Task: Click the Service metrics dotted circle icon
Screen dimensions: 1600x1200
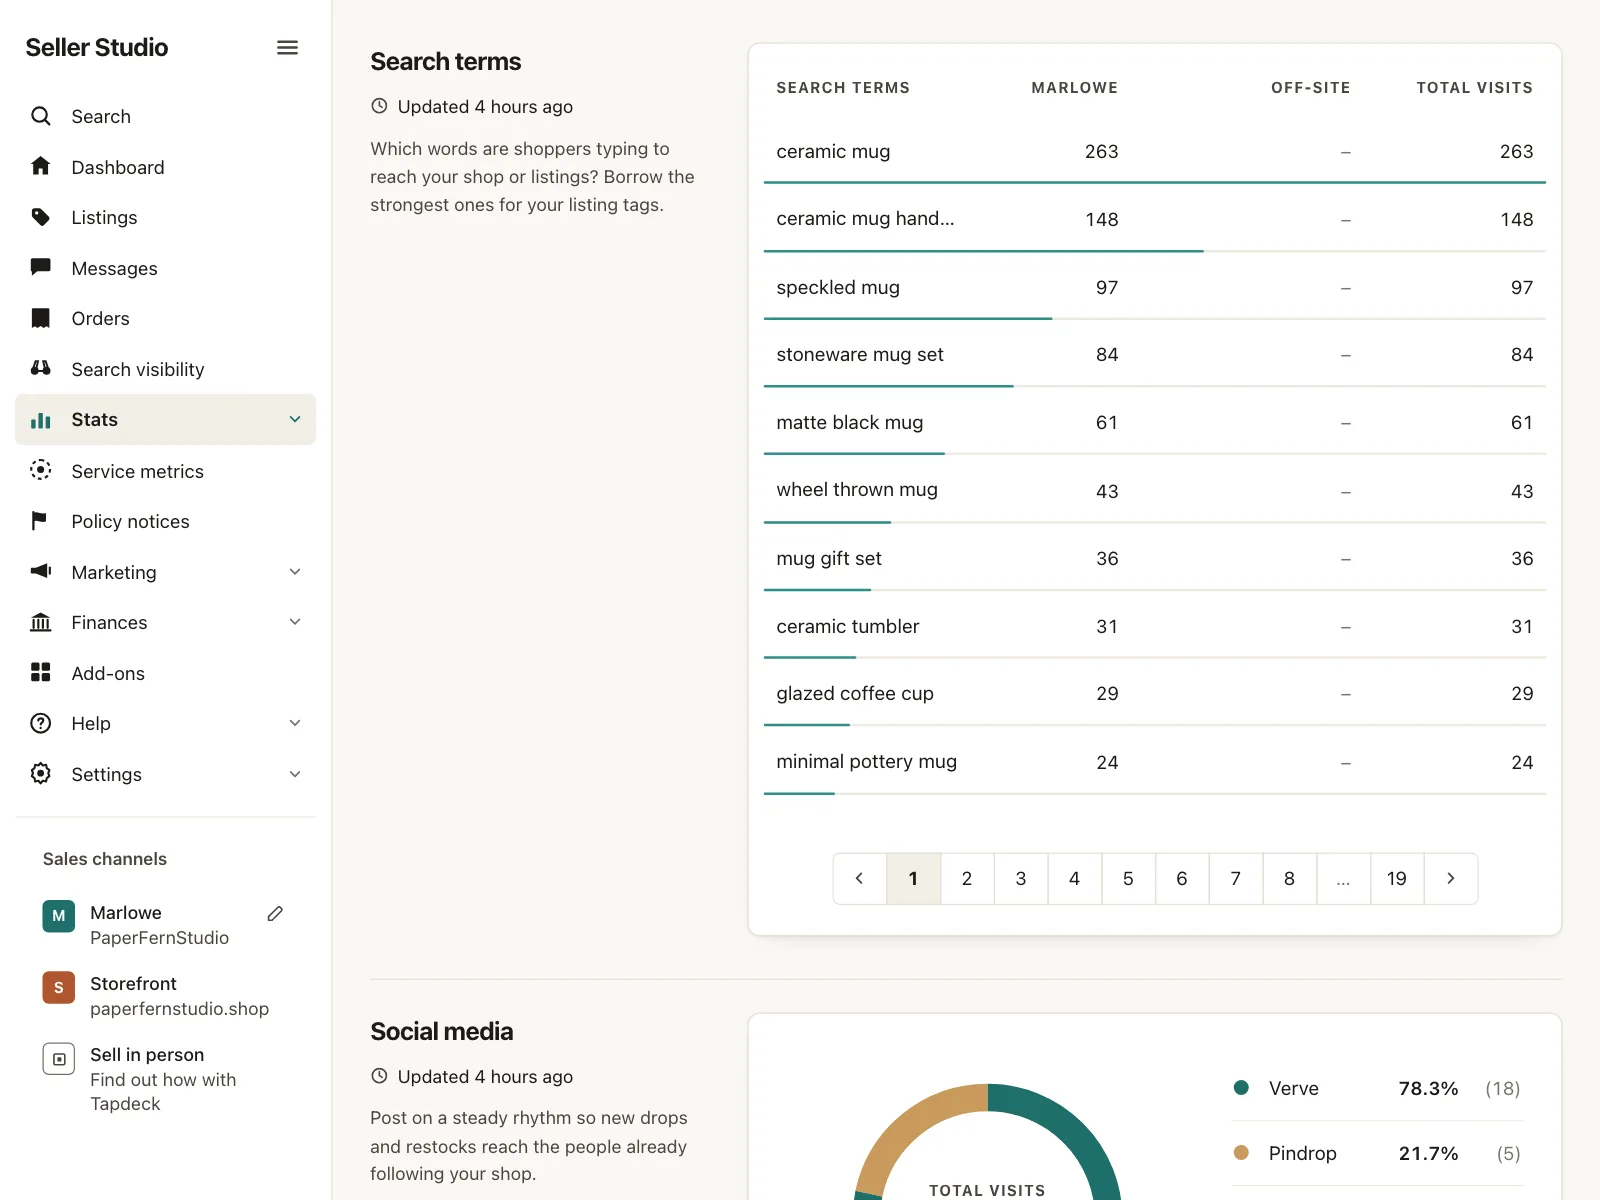Action: point(41,471)
